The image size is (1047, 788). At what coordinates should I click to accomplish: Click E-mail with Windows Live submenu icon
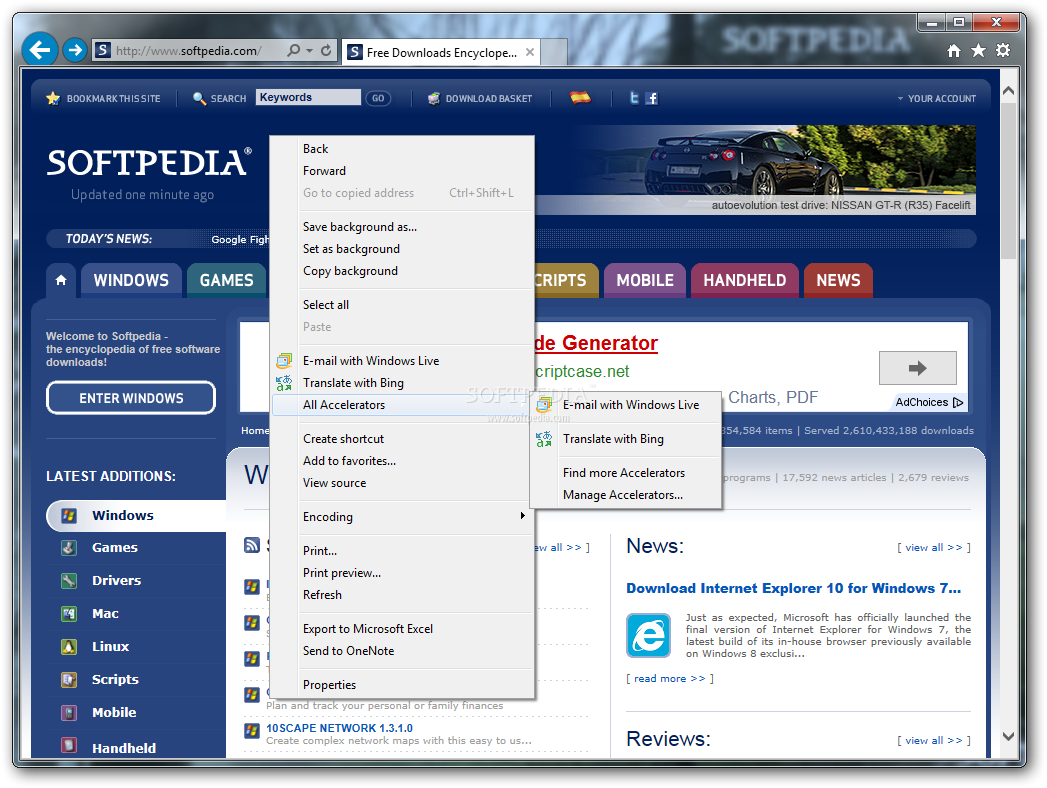(545, 405)
